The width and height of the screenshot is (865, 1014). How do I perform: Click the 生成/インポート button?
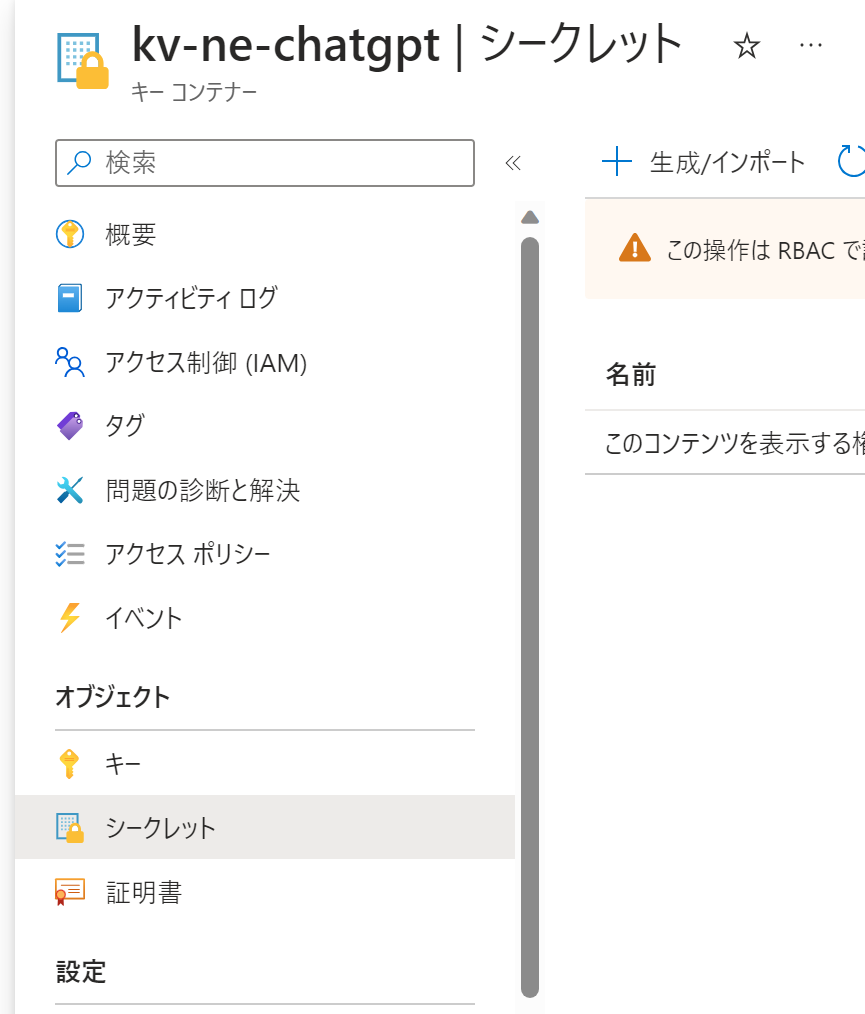tap(705, 162)
